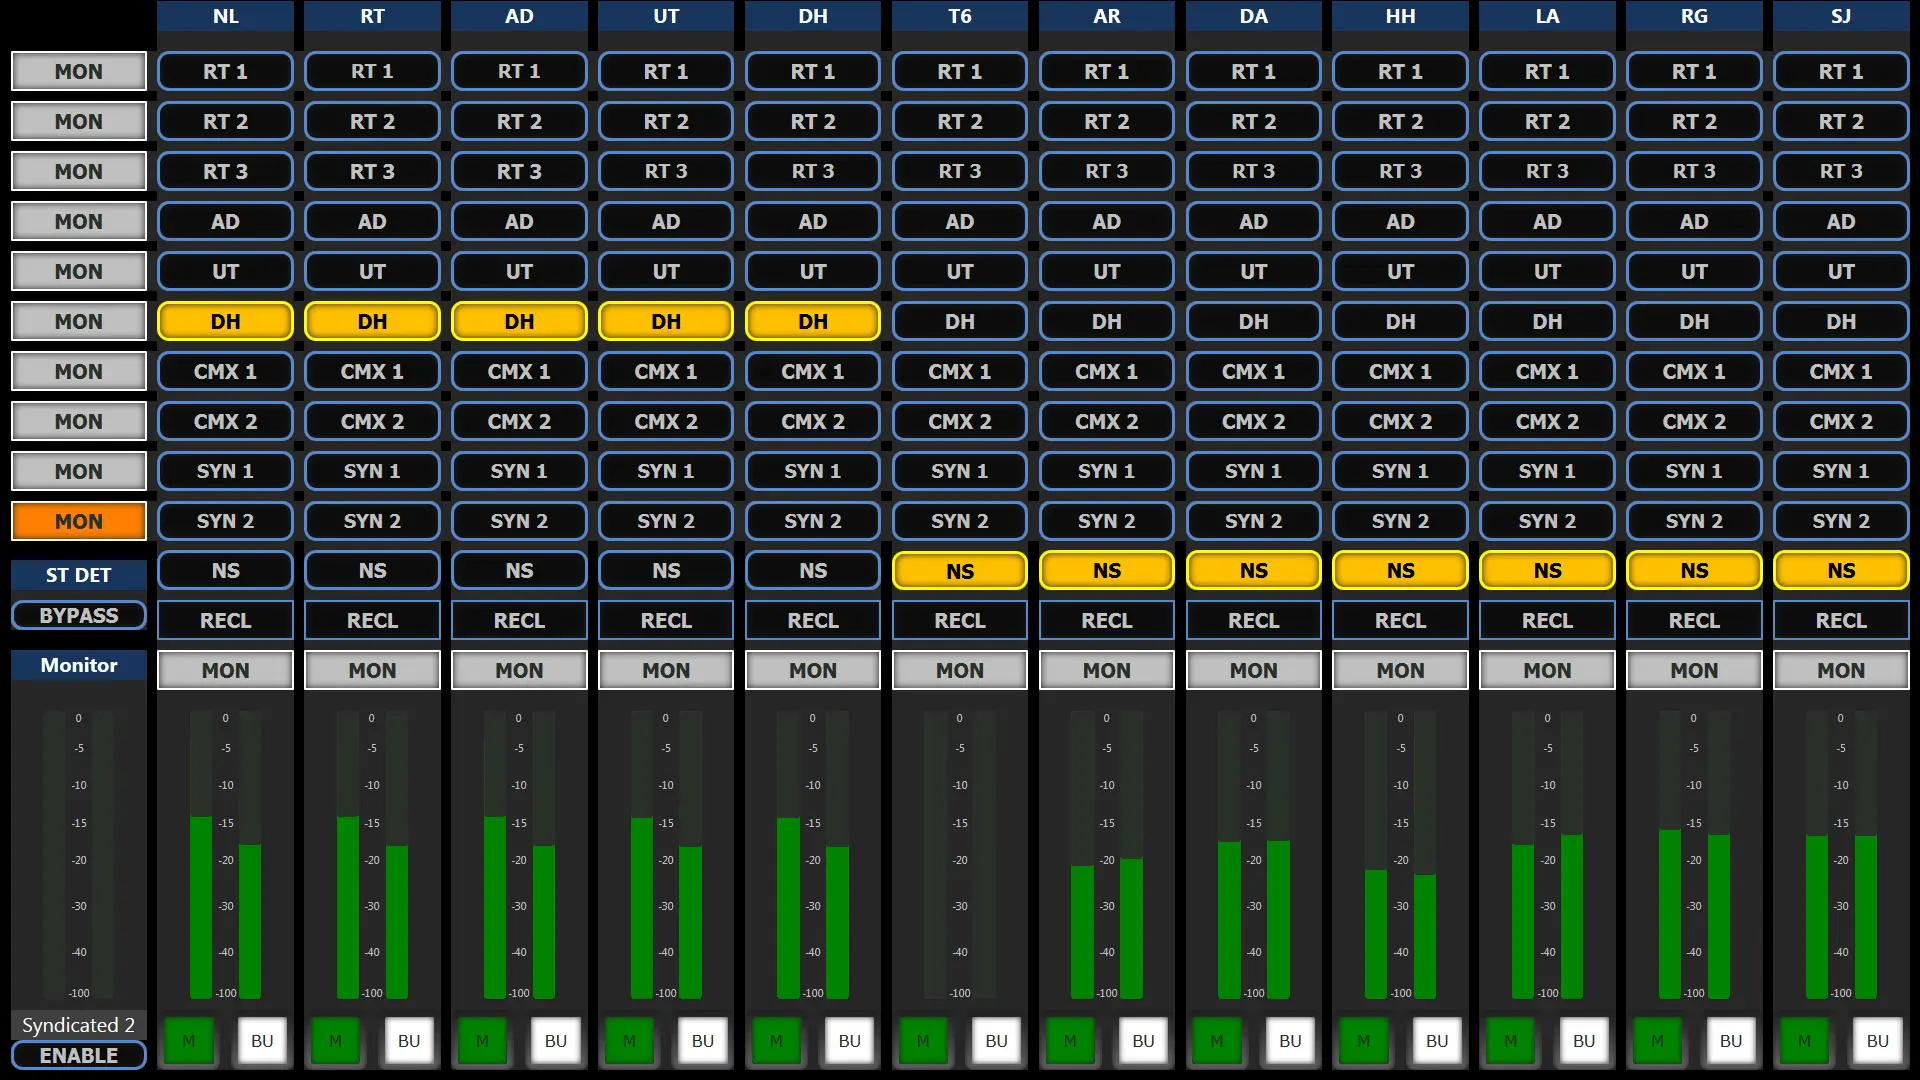1920x1080 pixels.
Task: Click the T6 channel header
Action: [960, 16]
